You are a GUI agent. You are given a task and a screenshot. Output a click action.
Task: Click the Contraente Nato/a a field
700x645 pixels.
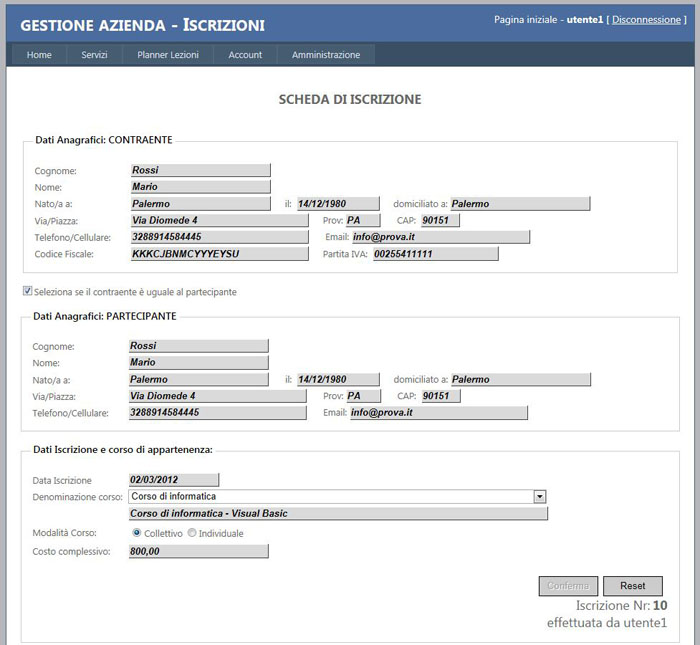pyautogui.click(x=201, y=204)
